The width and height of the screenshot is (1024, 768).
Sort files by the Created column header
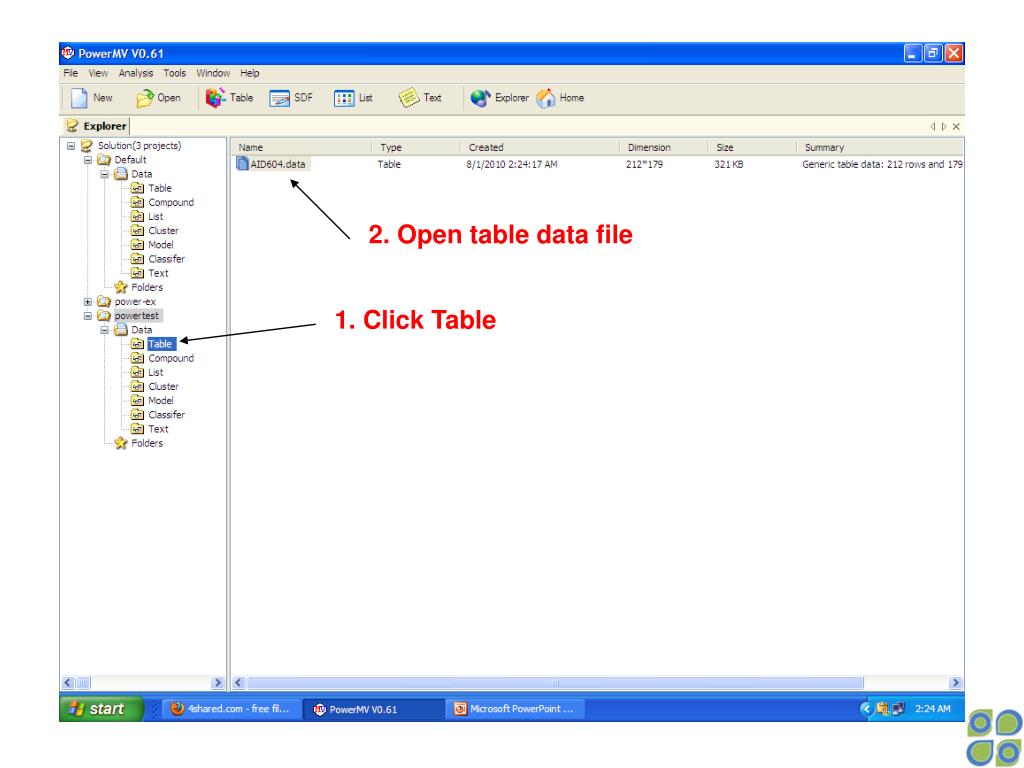click(539, 148)
